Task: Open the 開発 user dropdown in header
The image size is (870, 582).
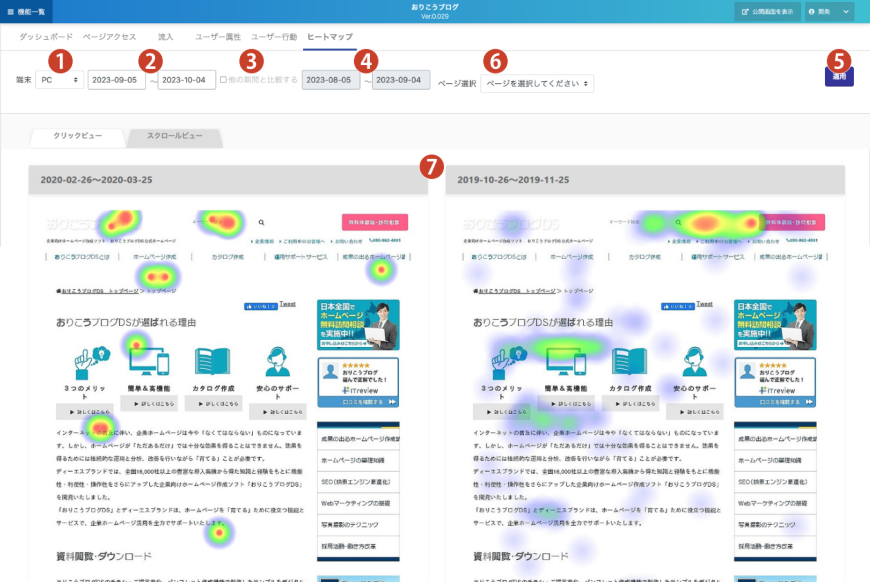Action: [829, 11]
